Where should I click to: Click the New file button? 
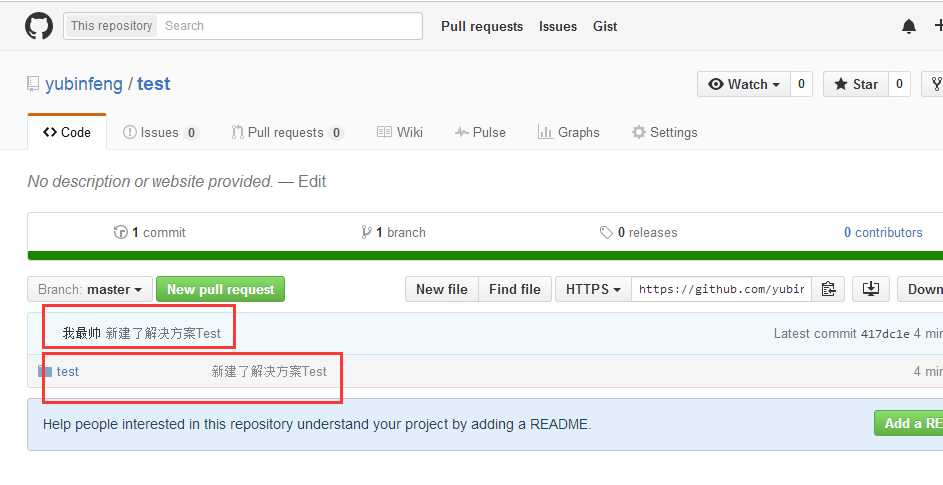point(441,289)
